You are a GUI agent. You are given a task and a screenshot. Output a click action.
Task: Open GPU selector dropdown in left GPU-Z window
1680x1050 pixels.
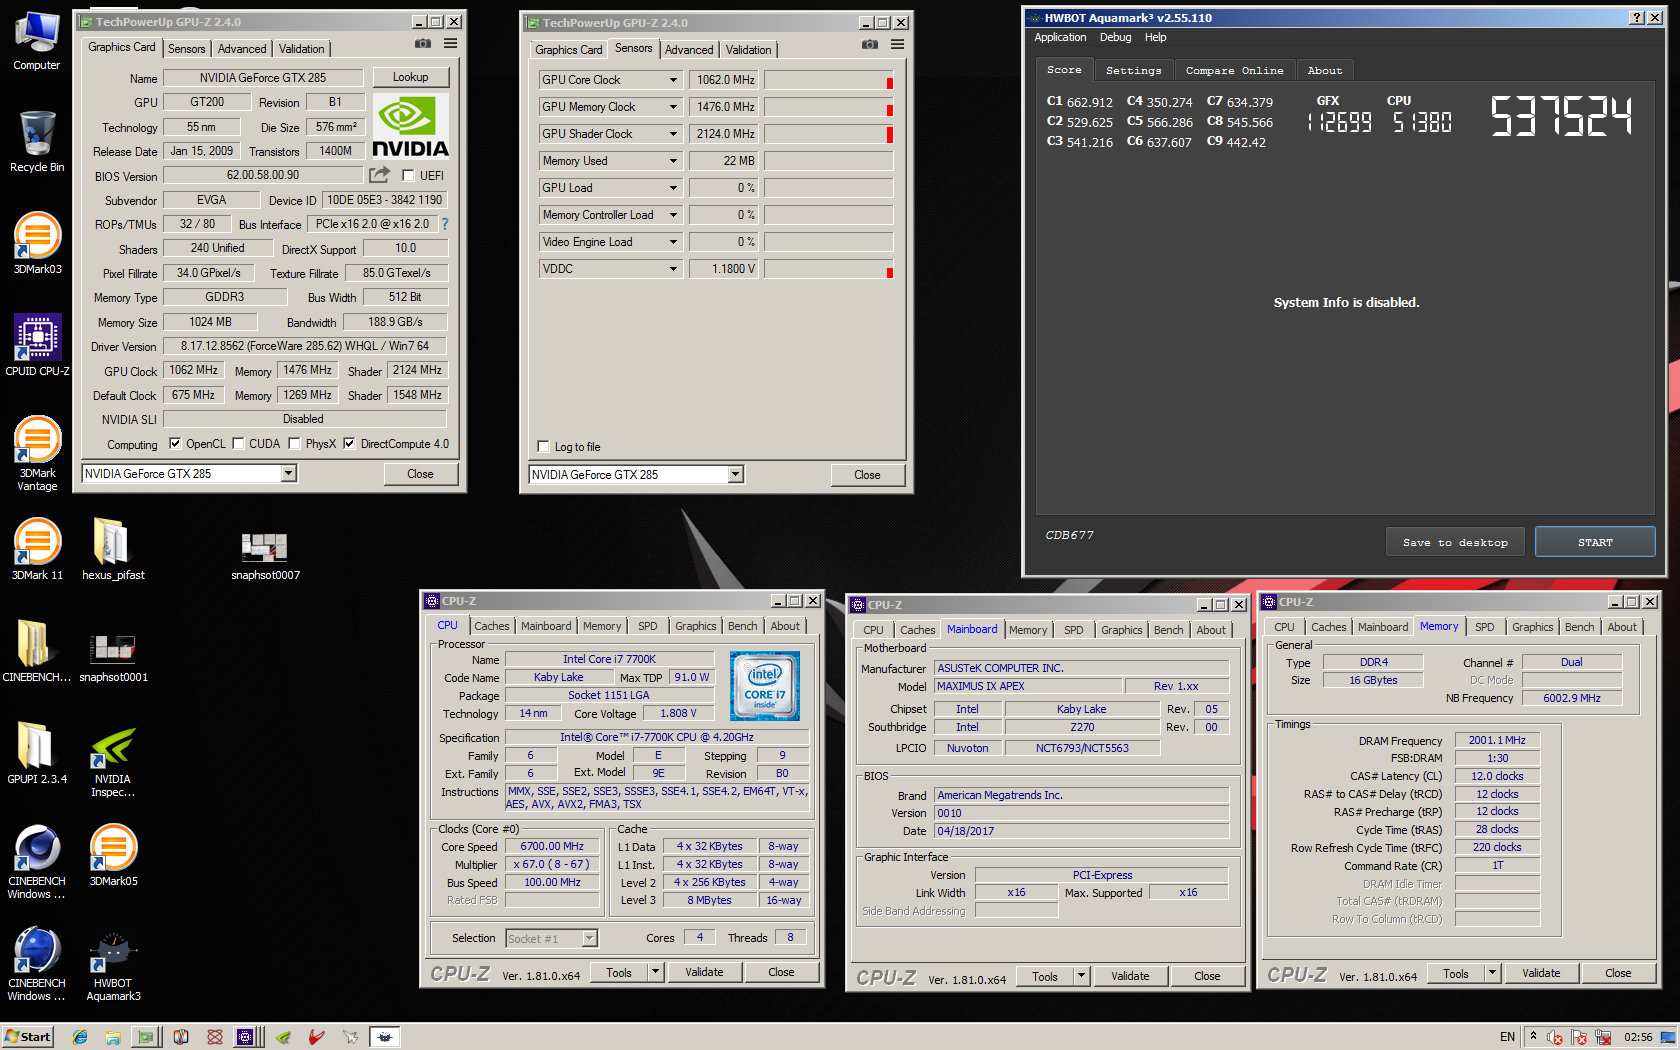point(289,474)
